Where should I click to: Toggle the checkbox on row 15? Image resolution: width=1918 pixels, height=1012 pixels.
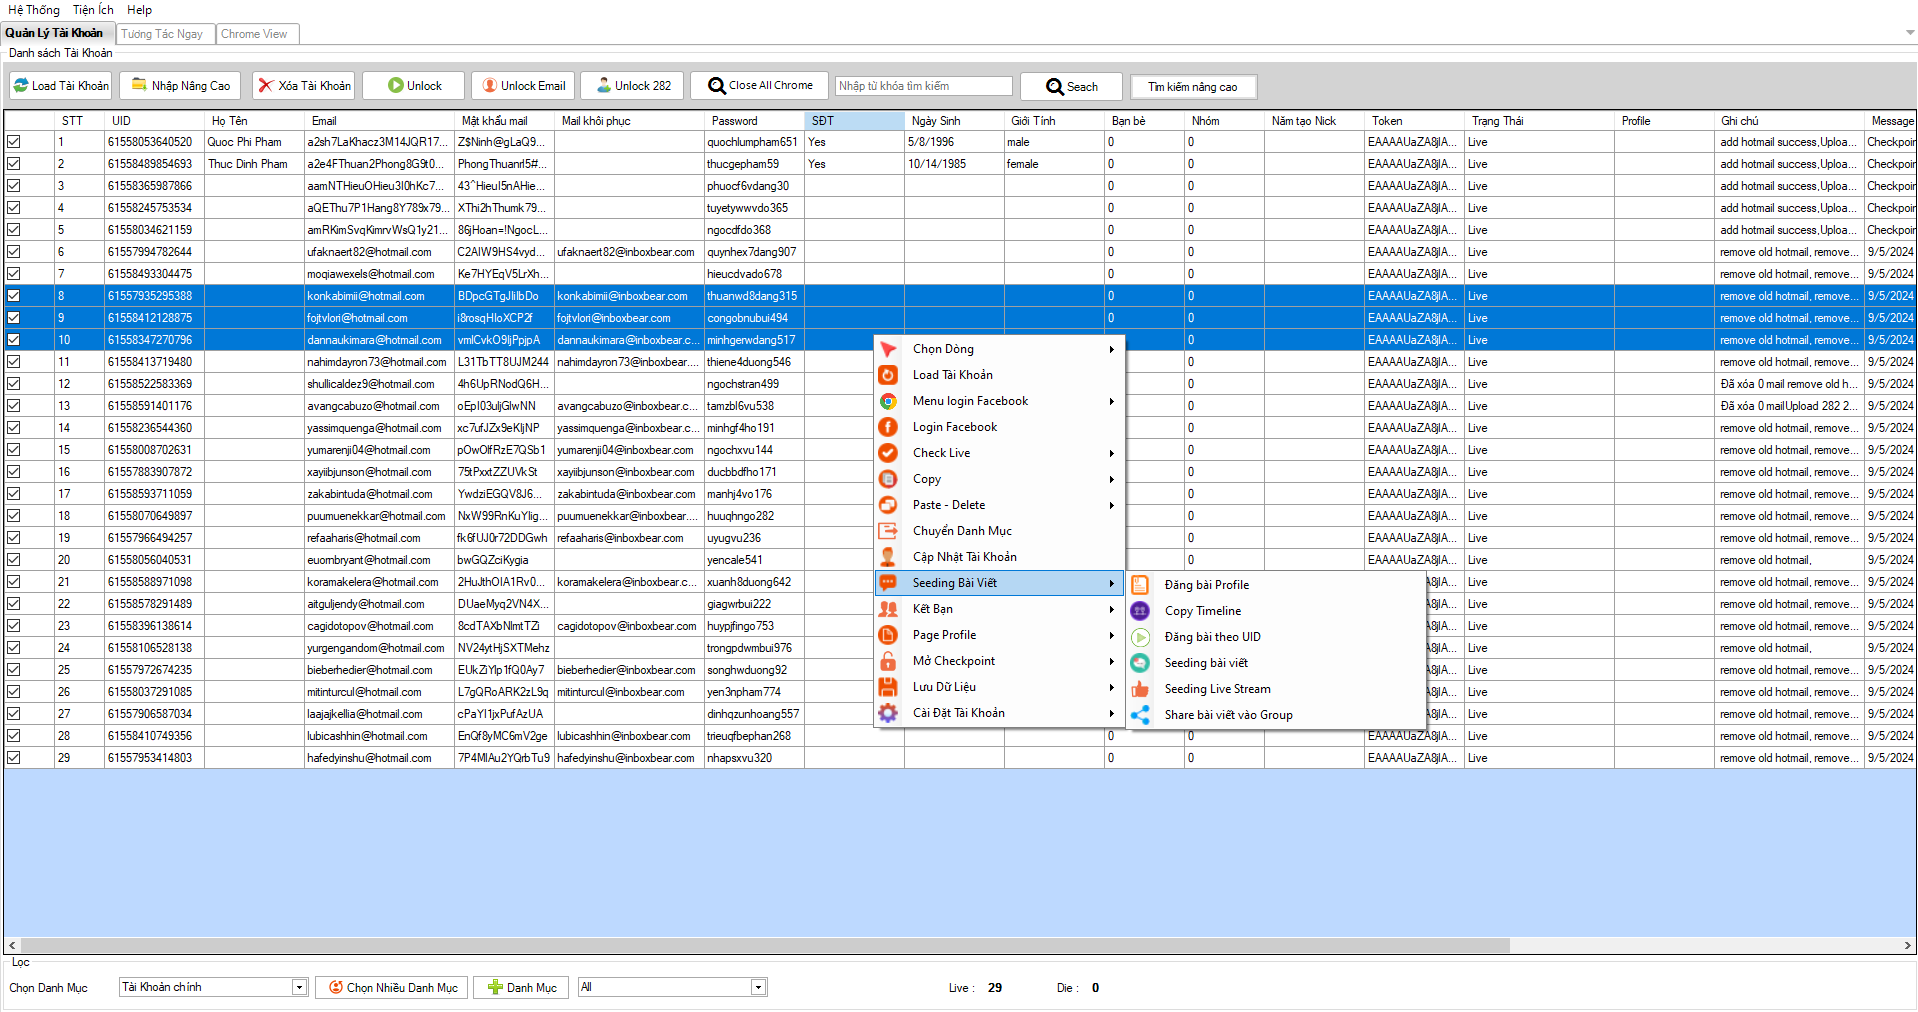pos(14,450)
